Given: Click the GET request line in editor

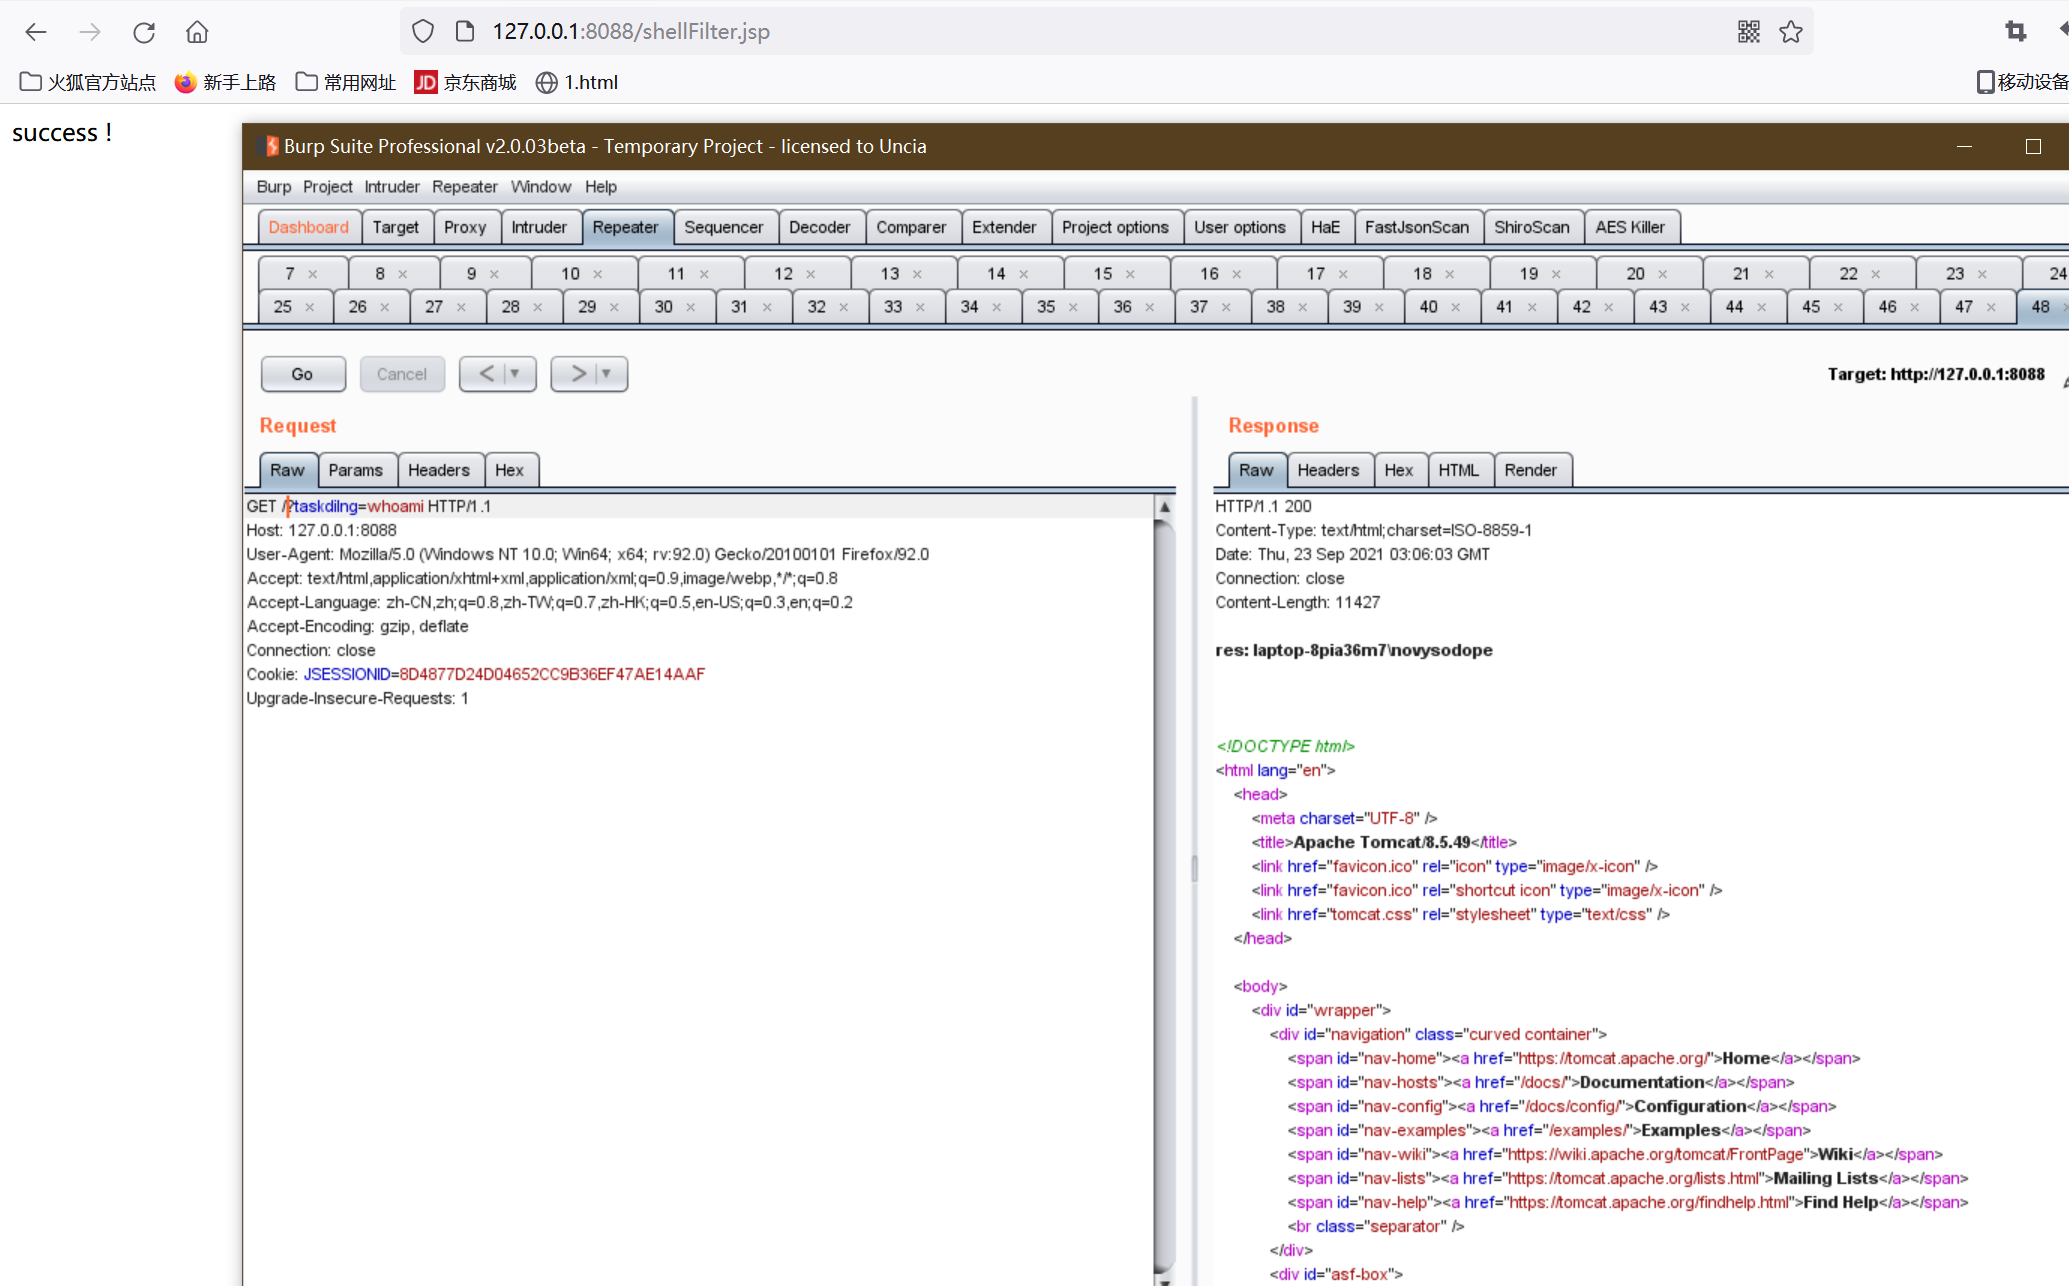Looking at the screenshot, I should pyautogui.click(x=699, y=506).
